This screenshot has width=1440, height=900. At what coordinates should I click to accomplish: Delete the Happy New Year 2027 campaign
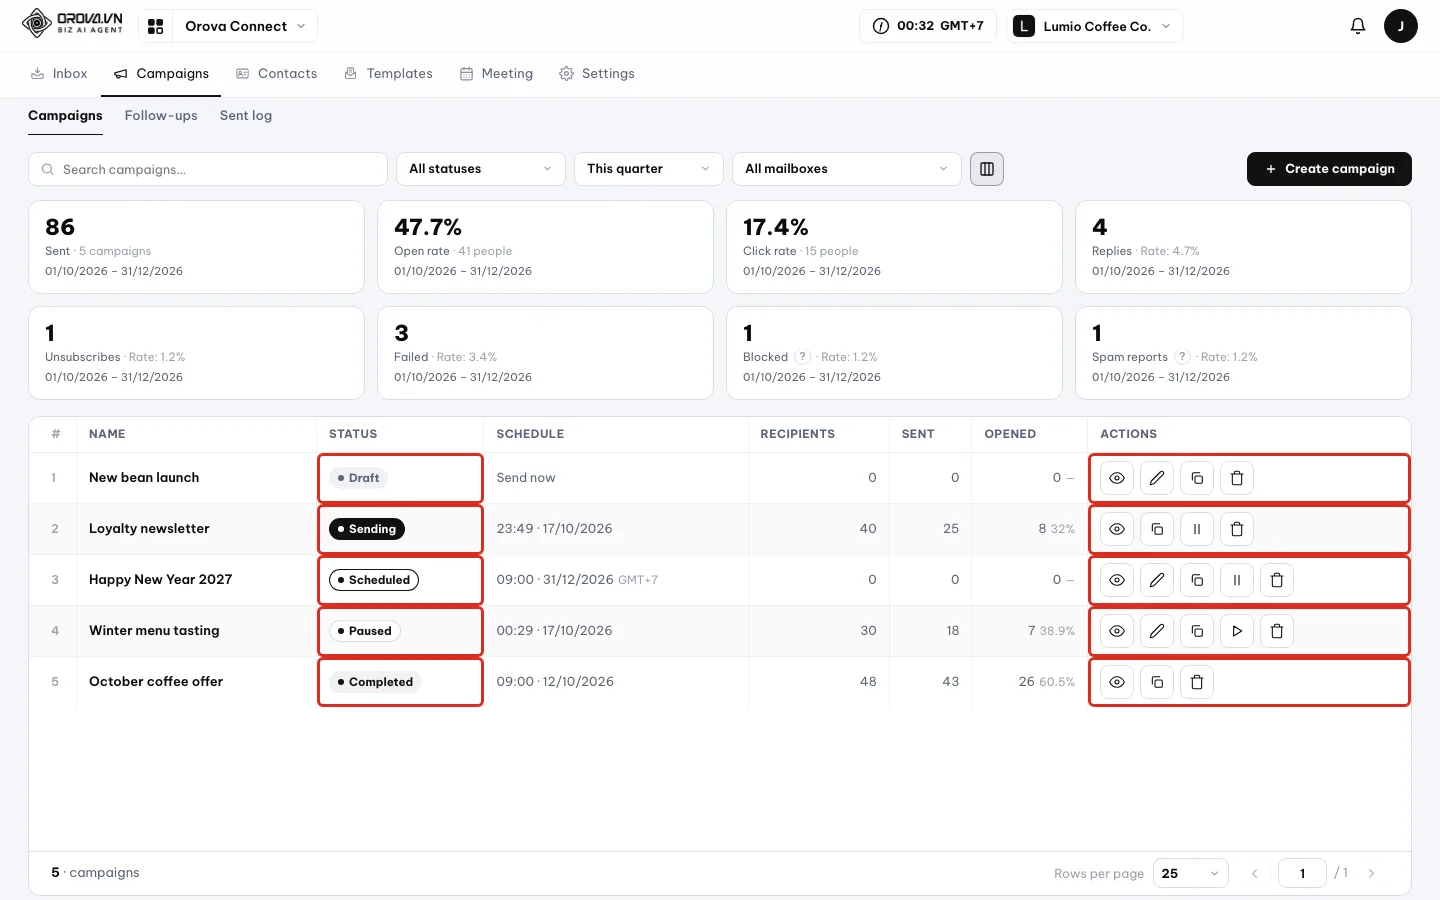1277,580
